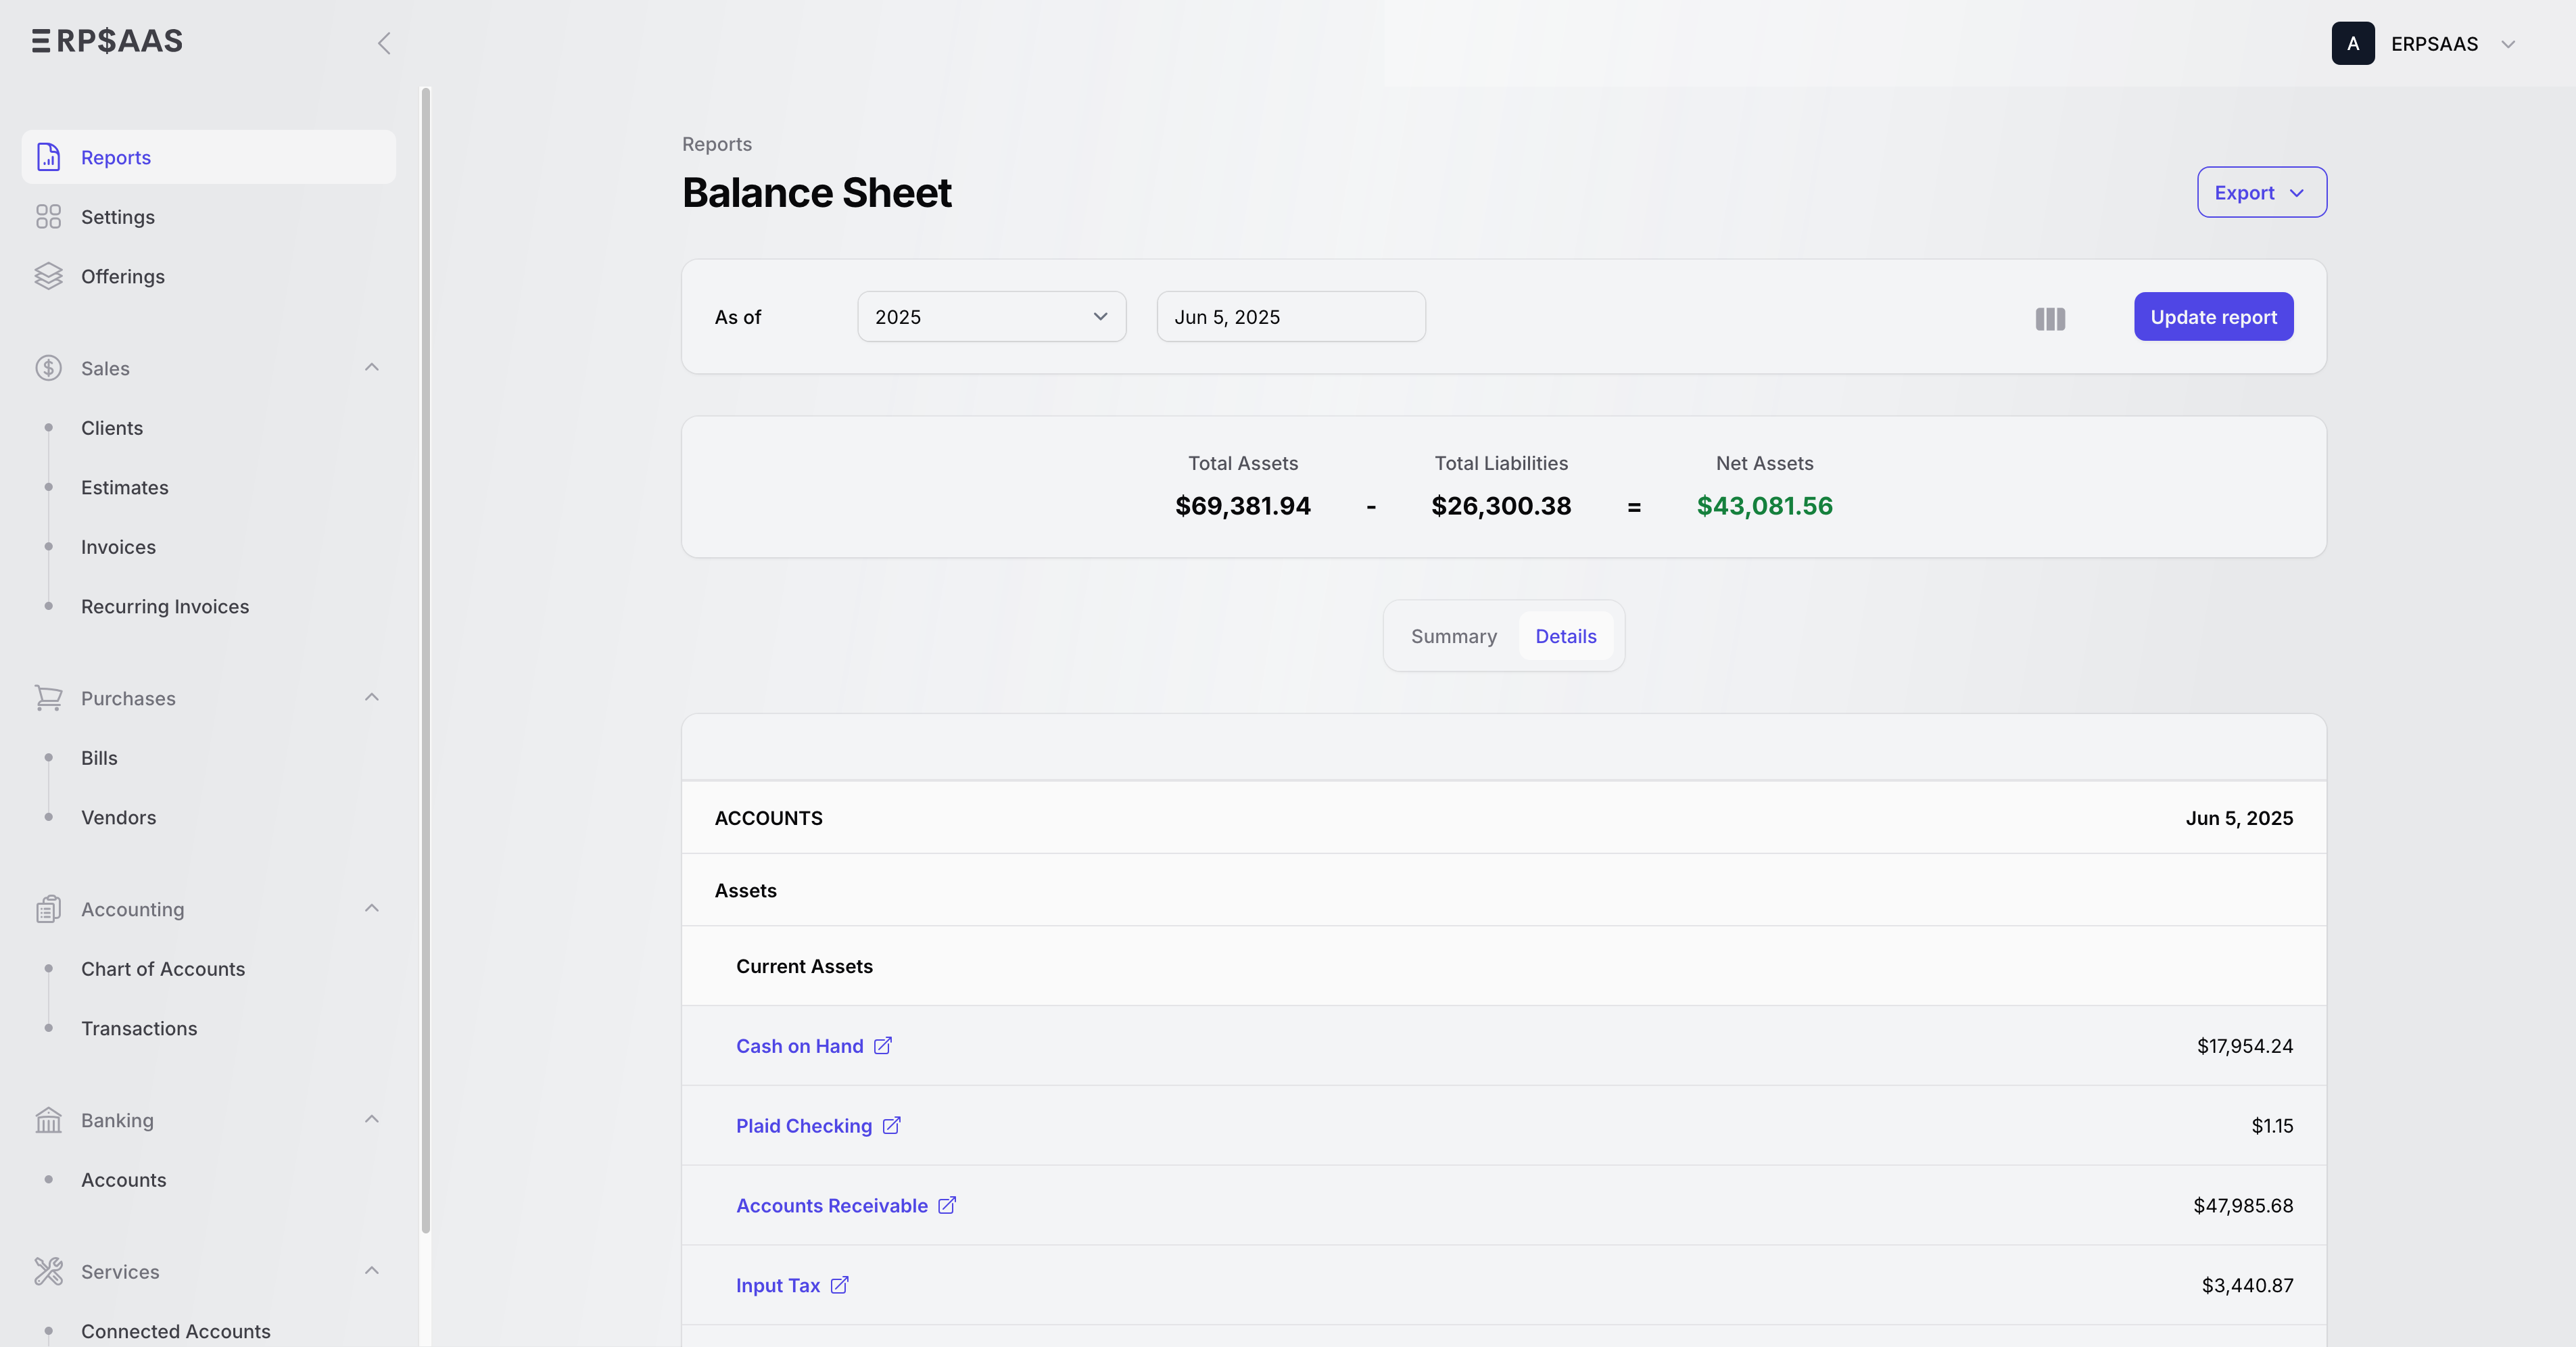The image size is (2576, 1347).
Task: Click the Settings grid icon
Action: pos(48,217)
